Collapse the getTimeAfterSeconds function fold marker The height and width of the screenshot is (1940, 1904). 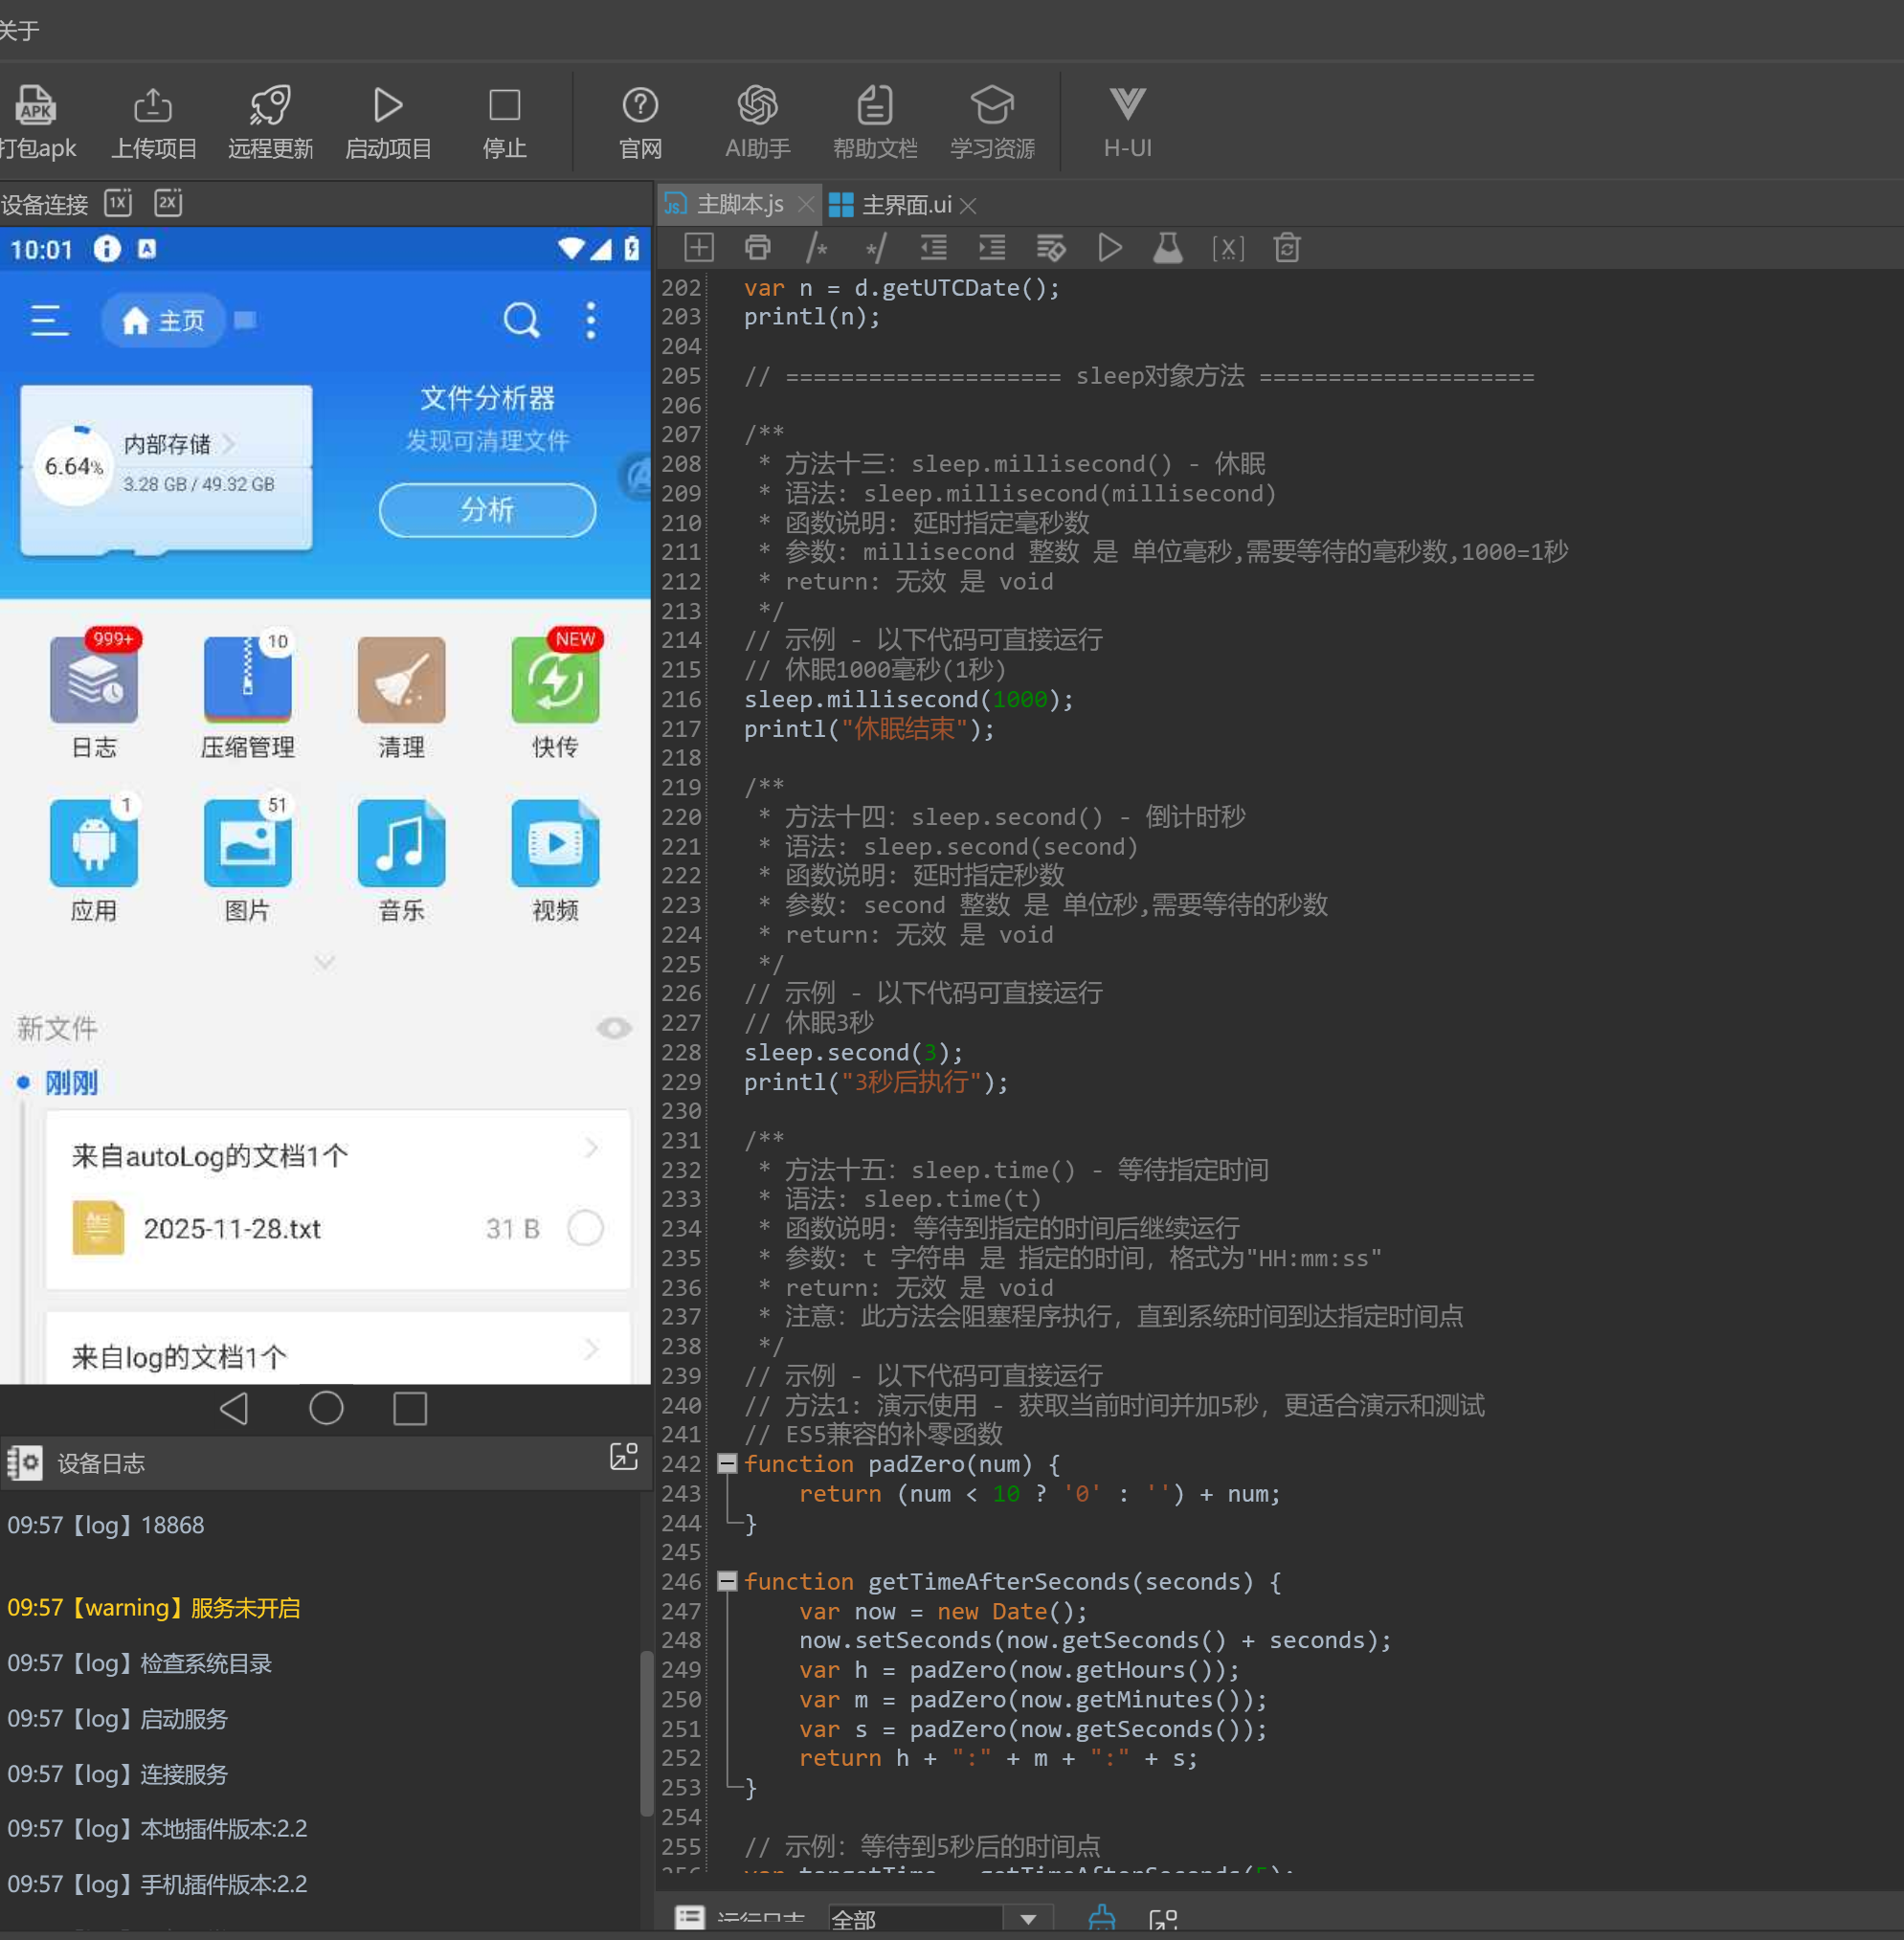pyautogui.click(x=728, y=1581)
